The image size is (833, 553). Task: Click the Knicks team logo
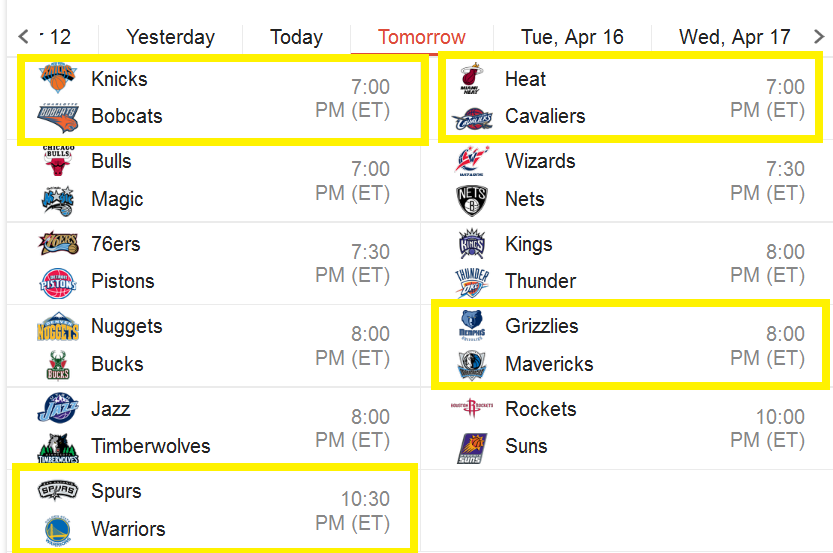pos(58,78)
